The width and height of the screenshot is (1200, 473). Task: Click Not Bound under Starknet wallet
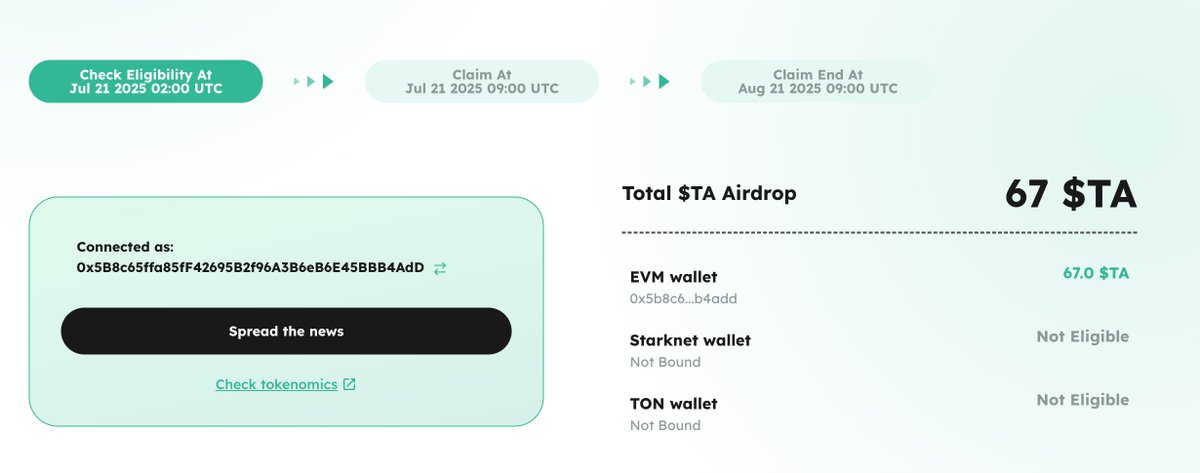coord(665,362)
